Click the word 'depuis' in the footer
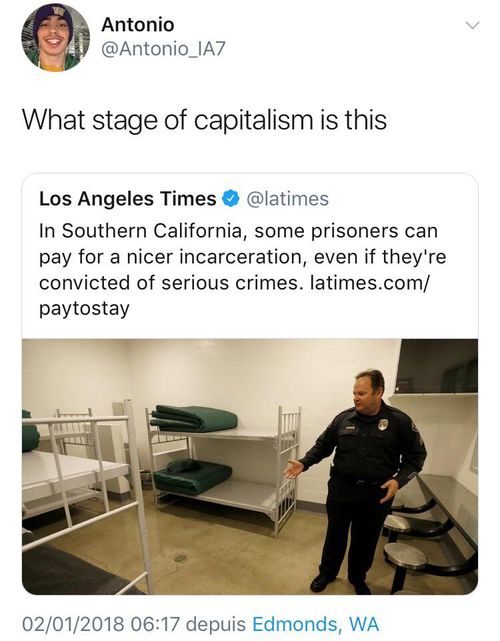 tap(216, 625)
